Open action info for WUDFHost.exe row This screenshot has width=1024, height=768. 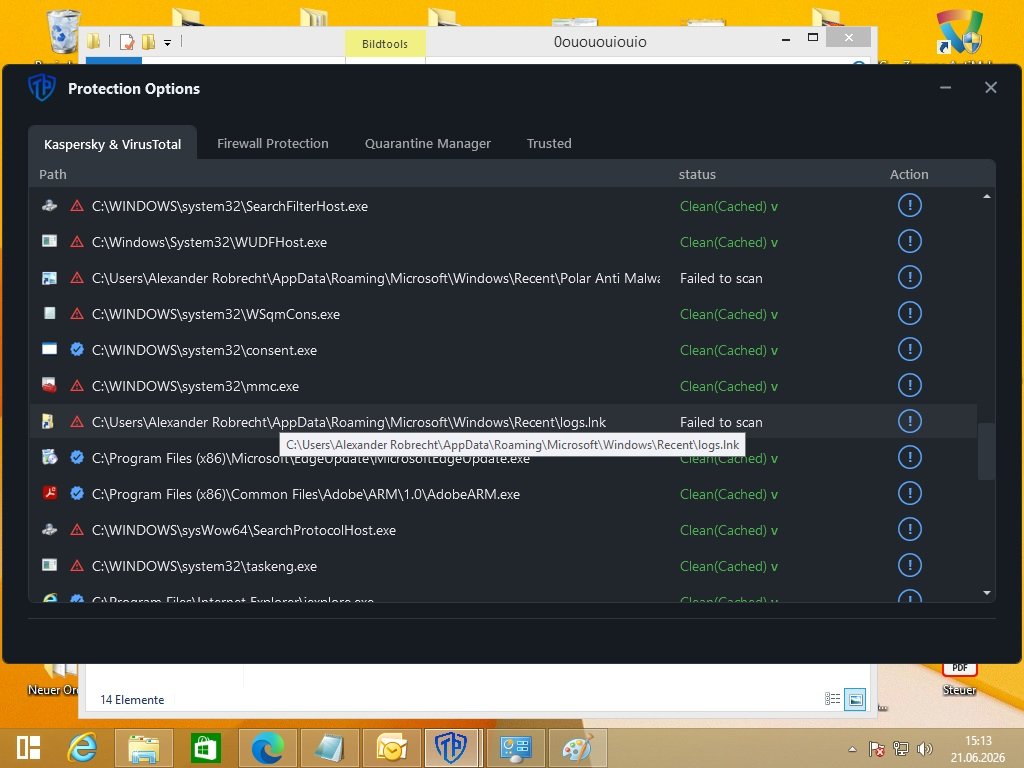(x=909, y=241)
